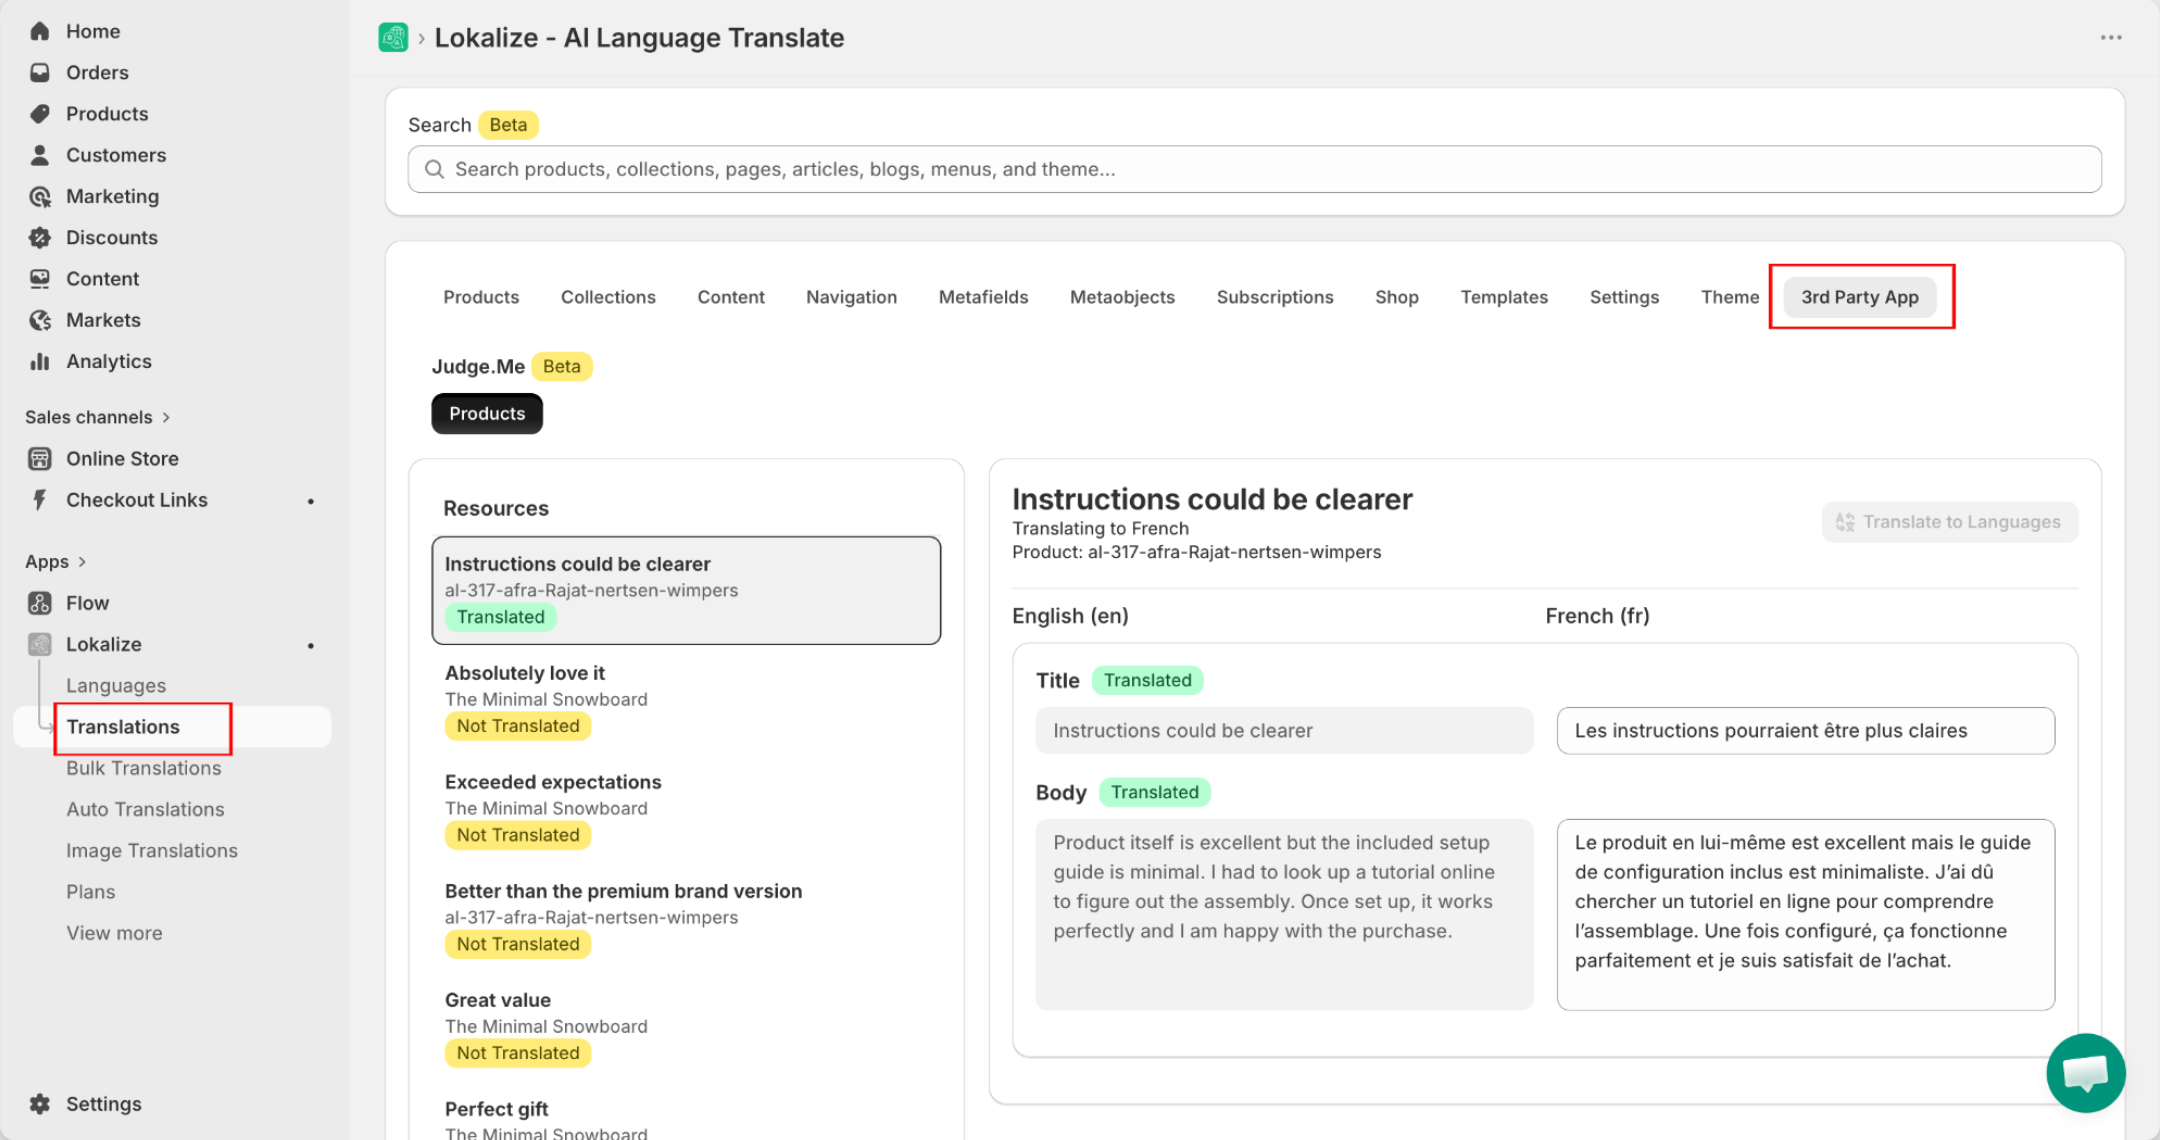The image size is (2160, 1140).
Task: Open the three-dot more options menu
Action: [2111, 38]
